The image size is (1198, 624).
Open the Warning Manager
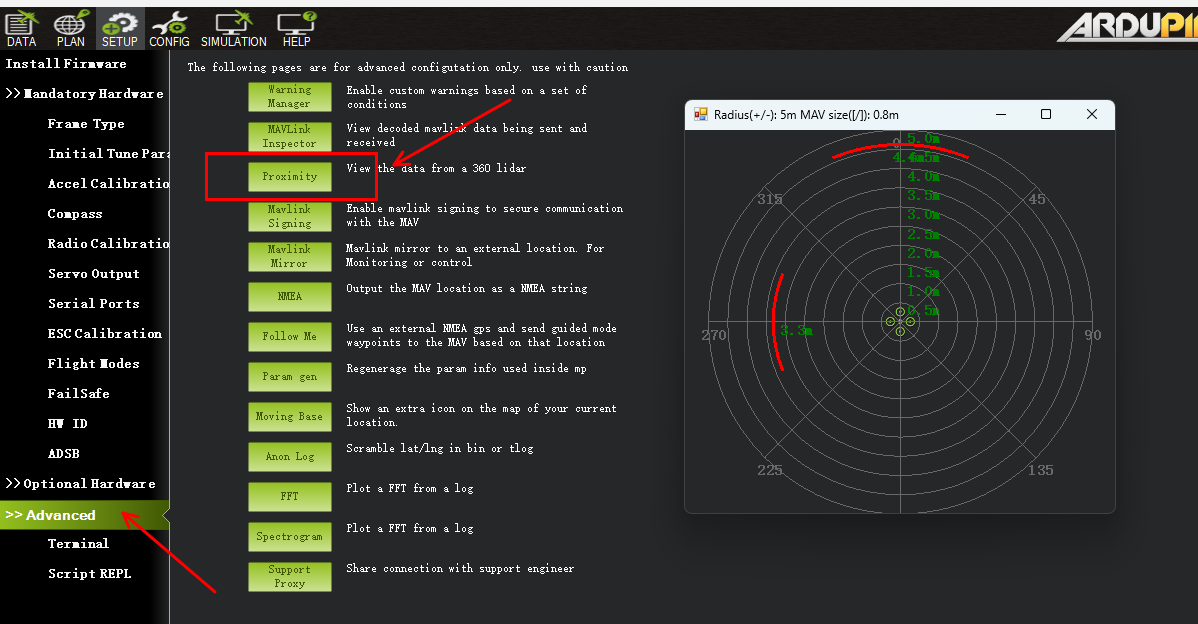(x=289, y=97)
